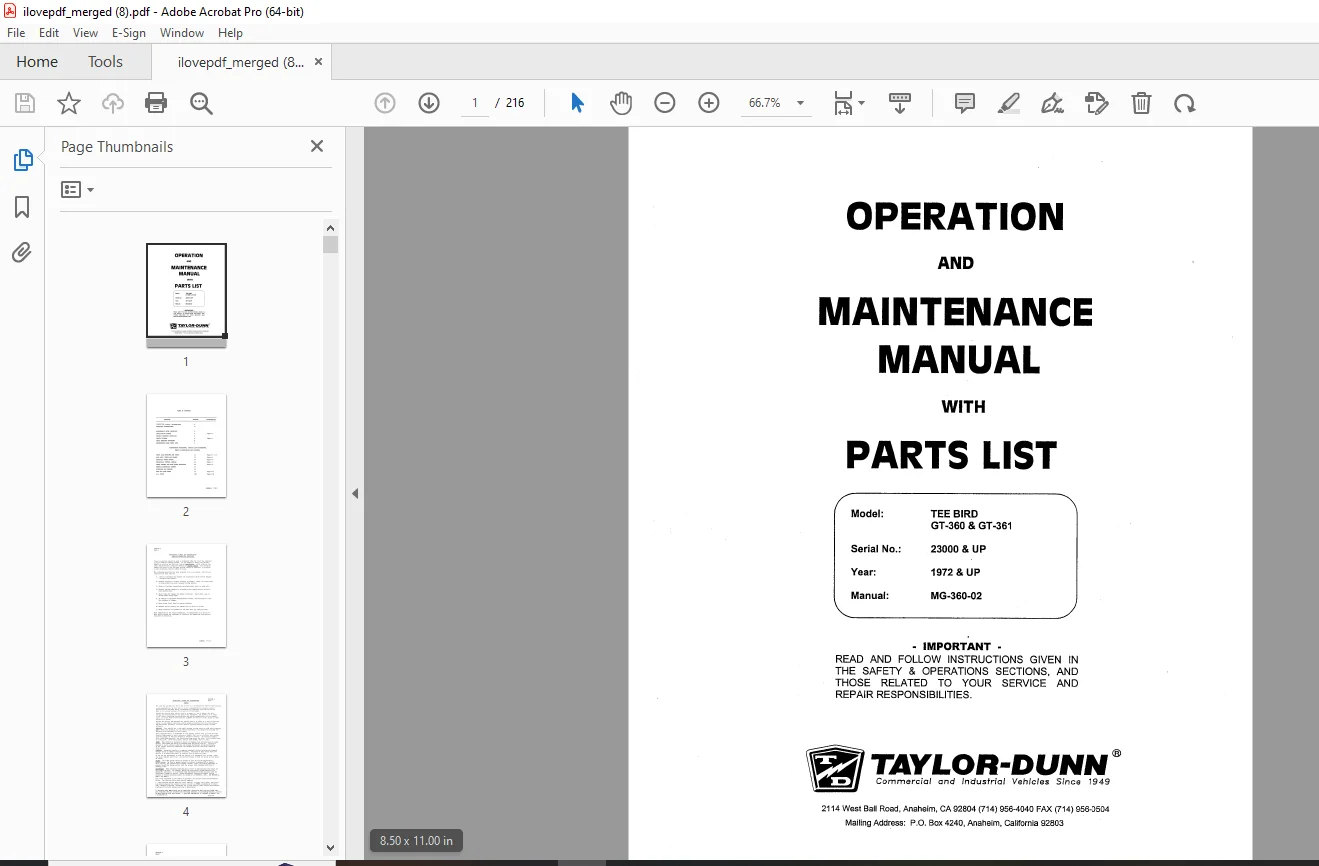Click the Page Thumbnails panel title

[117, 146]
